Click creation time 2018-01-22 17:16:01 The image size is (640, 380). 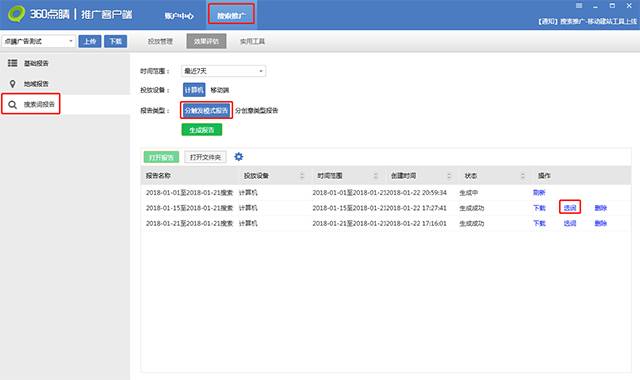(416, 223)
